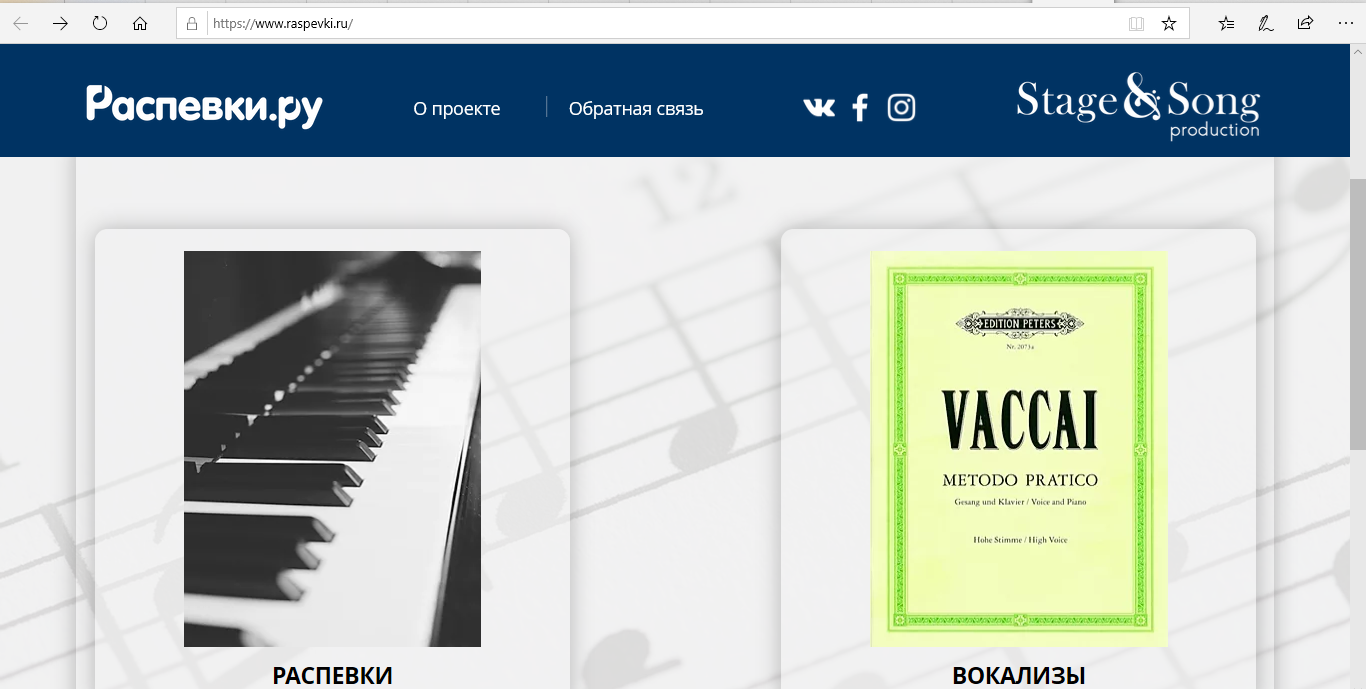Click the Распевки.ру site logo

tap(204, 106)
